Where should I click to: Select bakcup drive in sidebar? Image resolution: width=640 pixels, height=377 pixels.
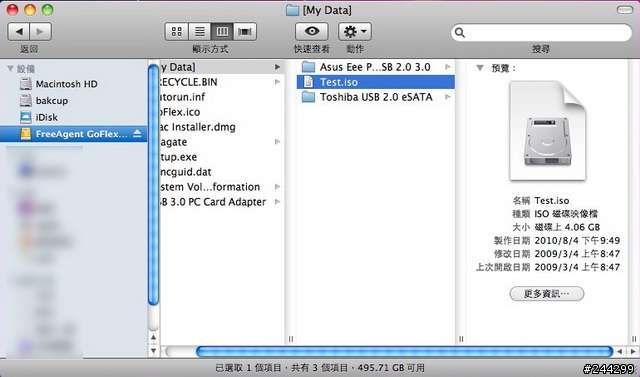(73, 100)
